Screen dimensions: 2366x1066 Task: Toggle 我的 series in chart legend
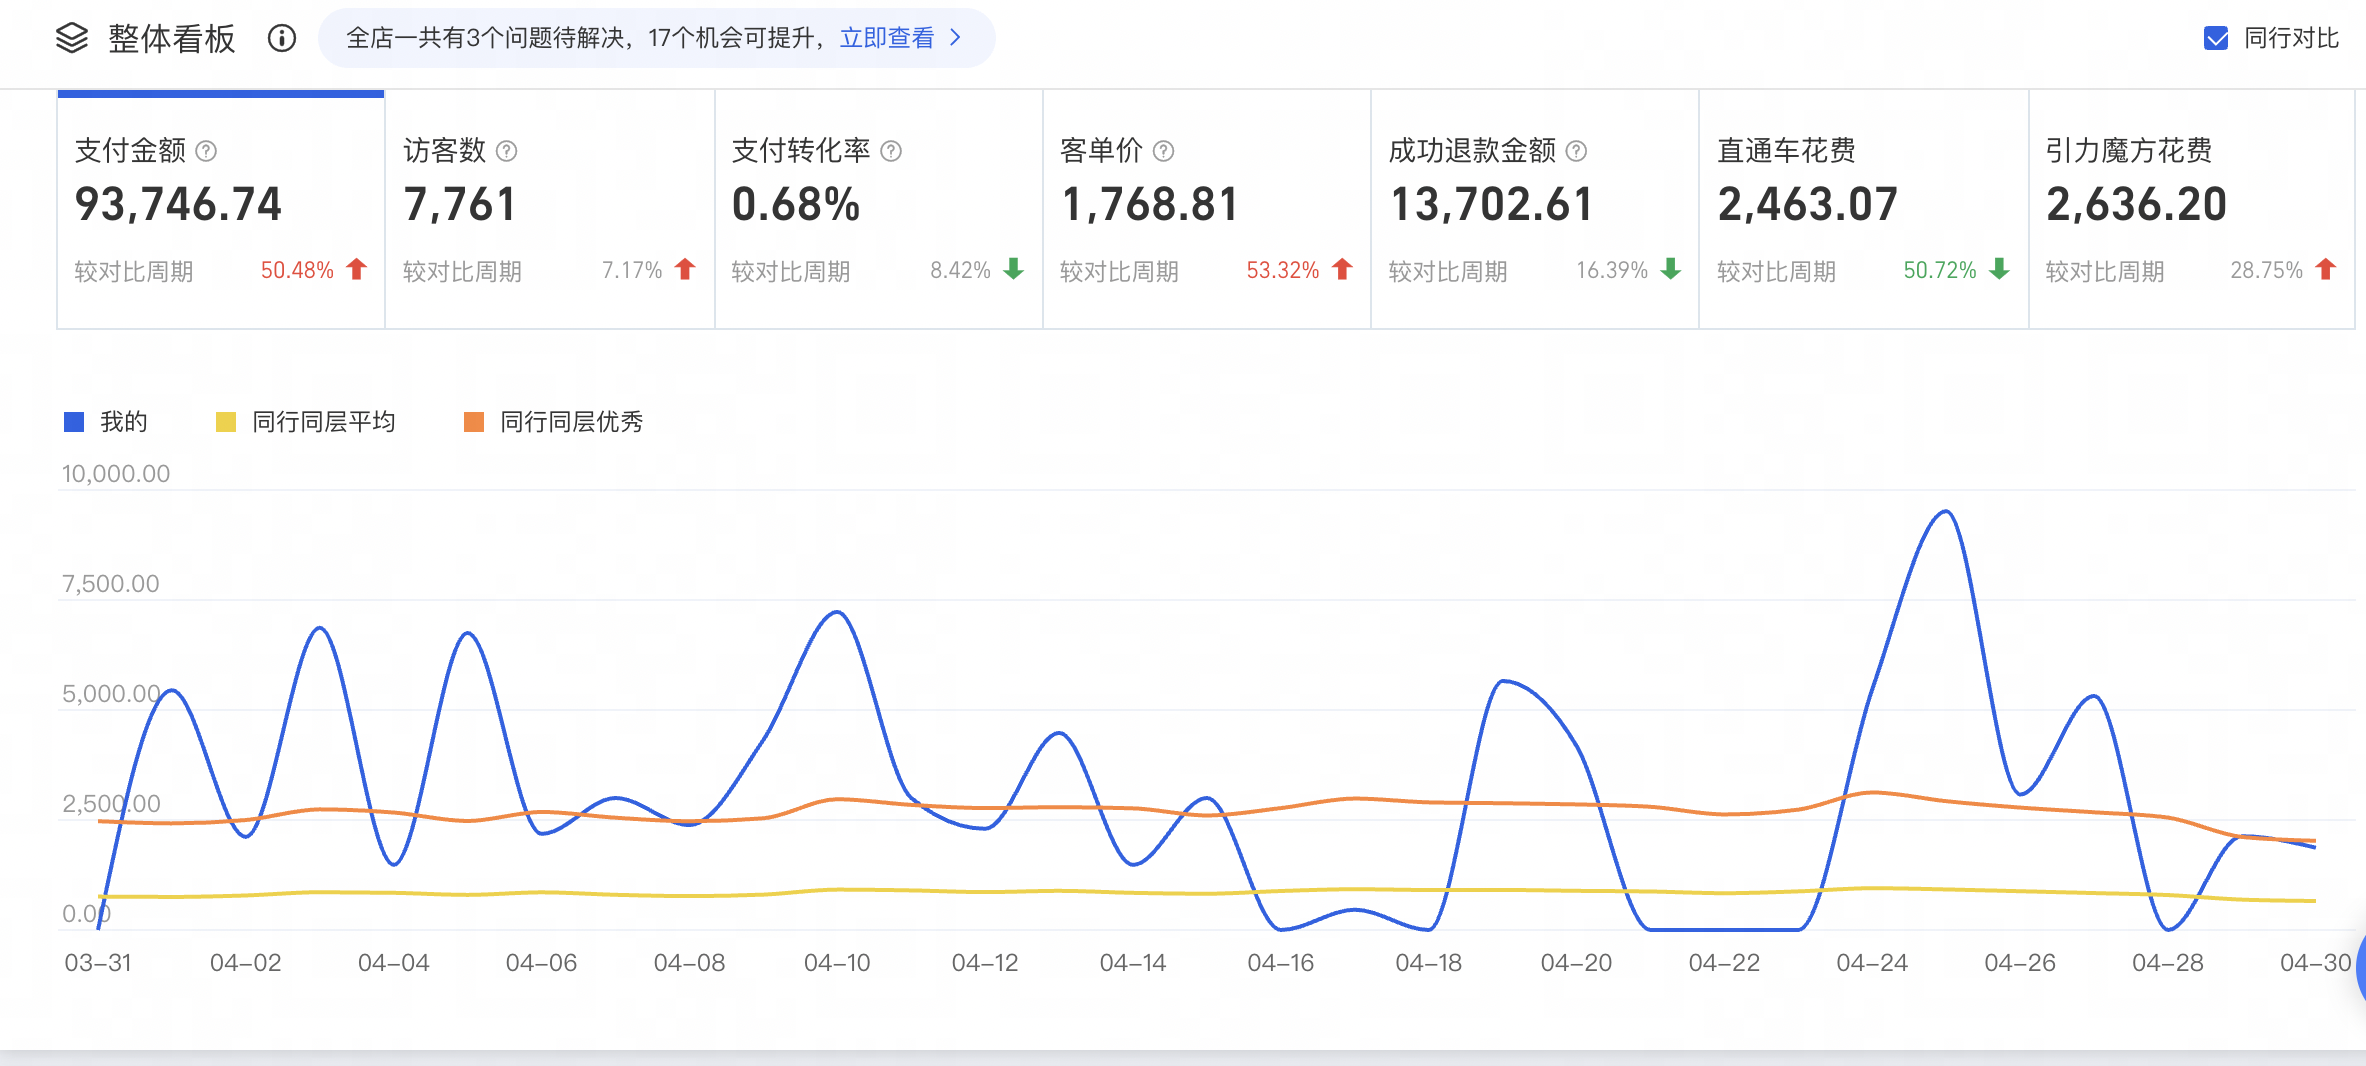pyautogui.click(x=106, y=422)
